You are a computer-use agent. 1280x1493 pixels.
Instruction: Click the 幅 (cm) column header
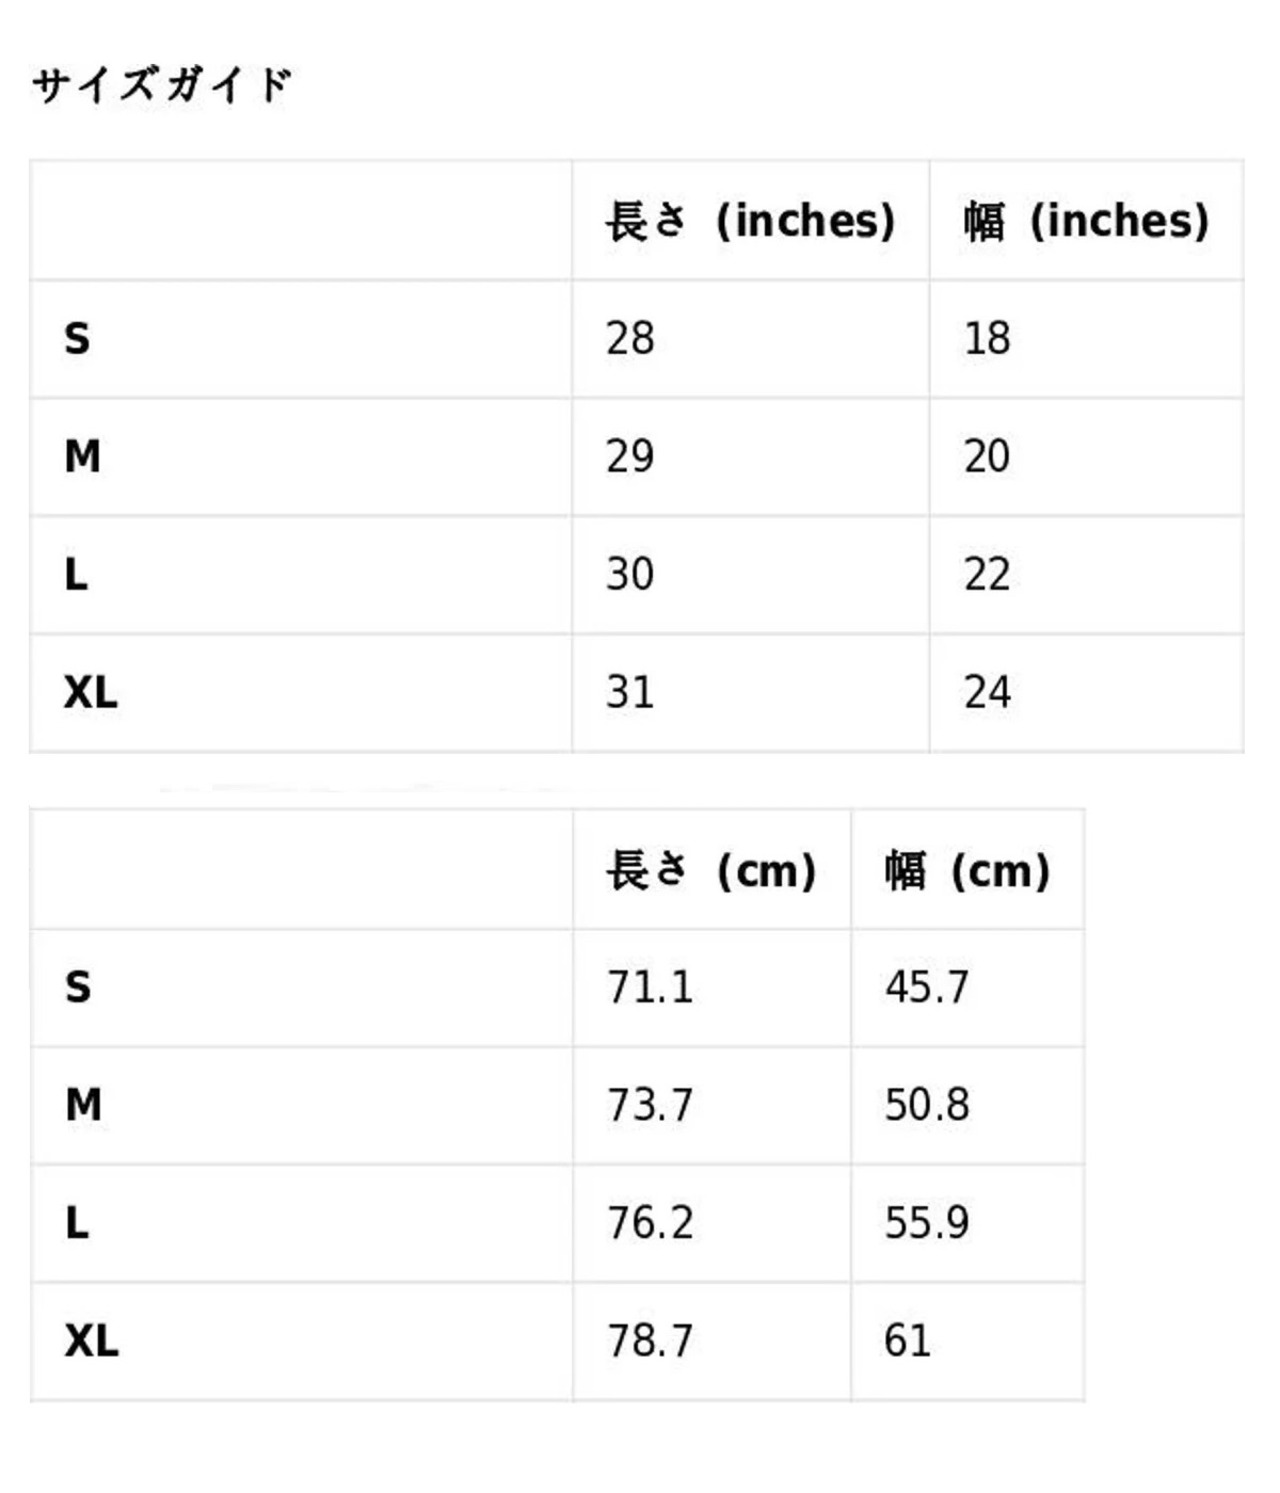coord(967,870)
